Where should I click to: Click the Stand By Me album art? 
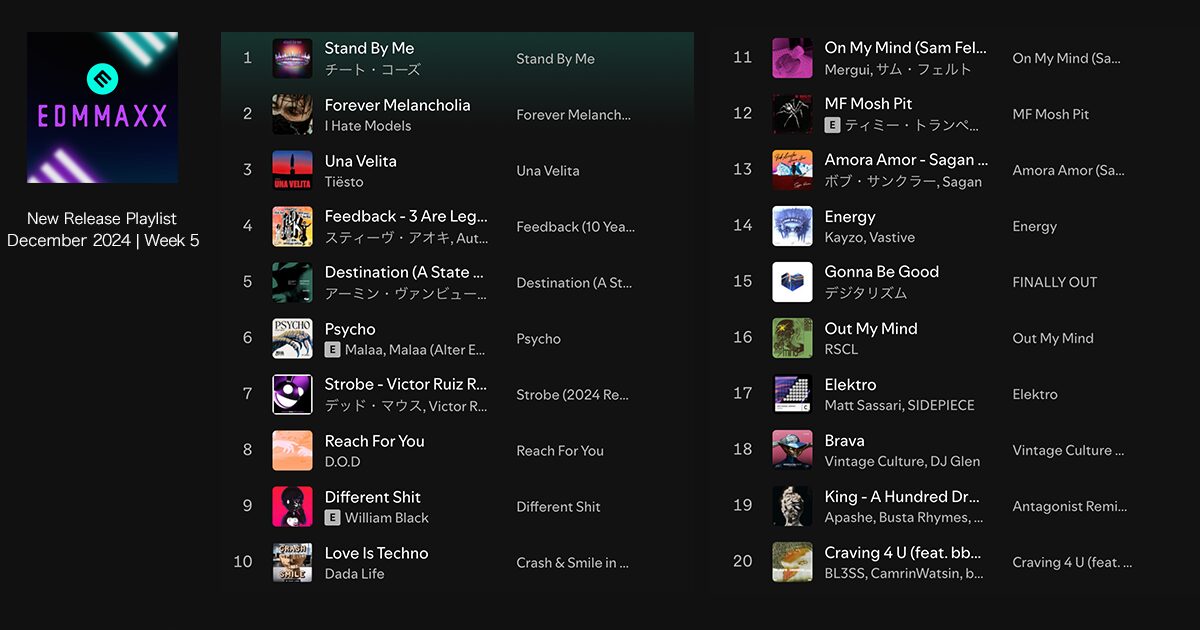click(292, 58)
